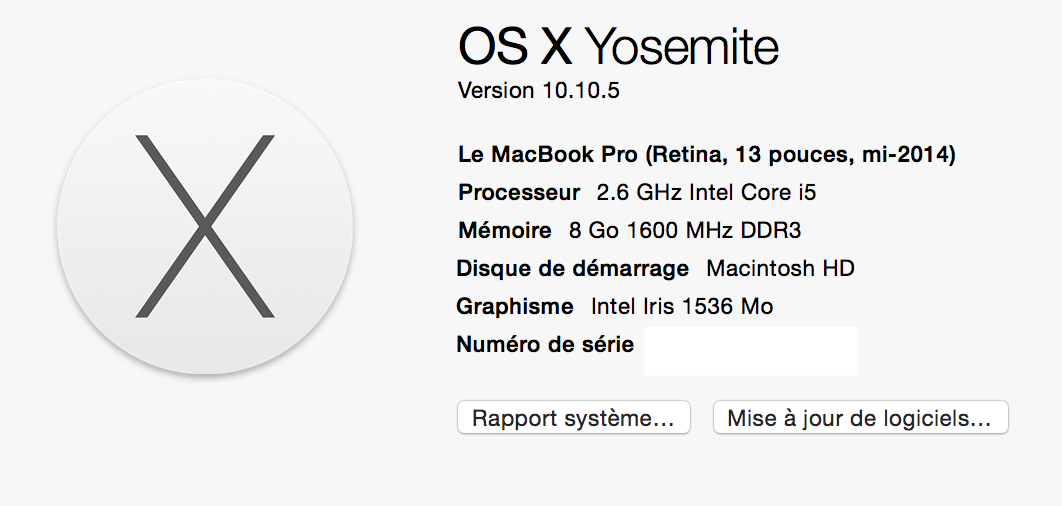Open the Rapport système… button
The image size is (1062, 506).
click(x=573, y=418)
